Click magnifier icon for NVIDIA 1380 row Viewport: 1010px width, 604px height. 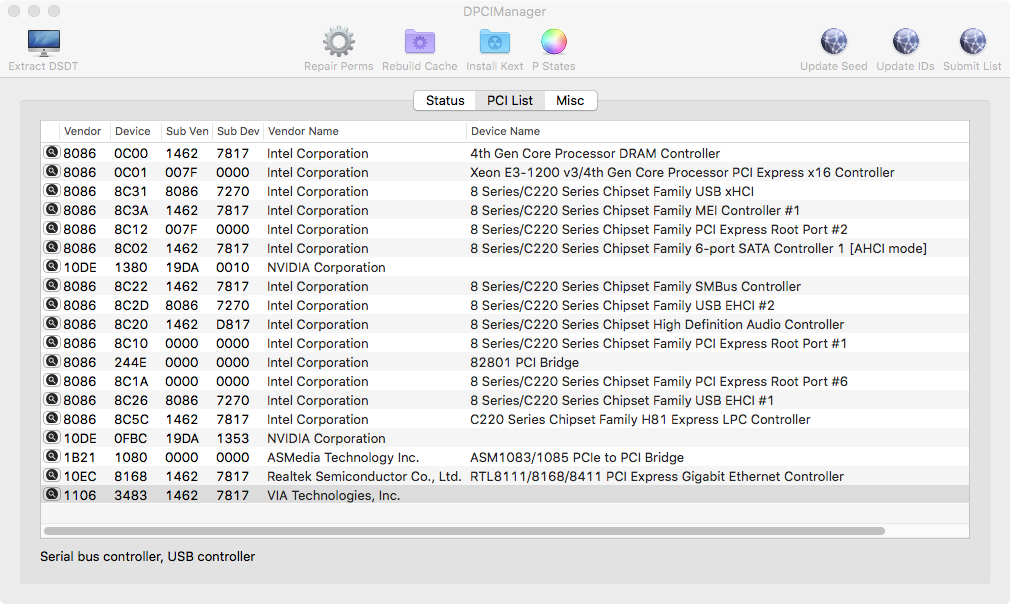[x=51, y=267]
